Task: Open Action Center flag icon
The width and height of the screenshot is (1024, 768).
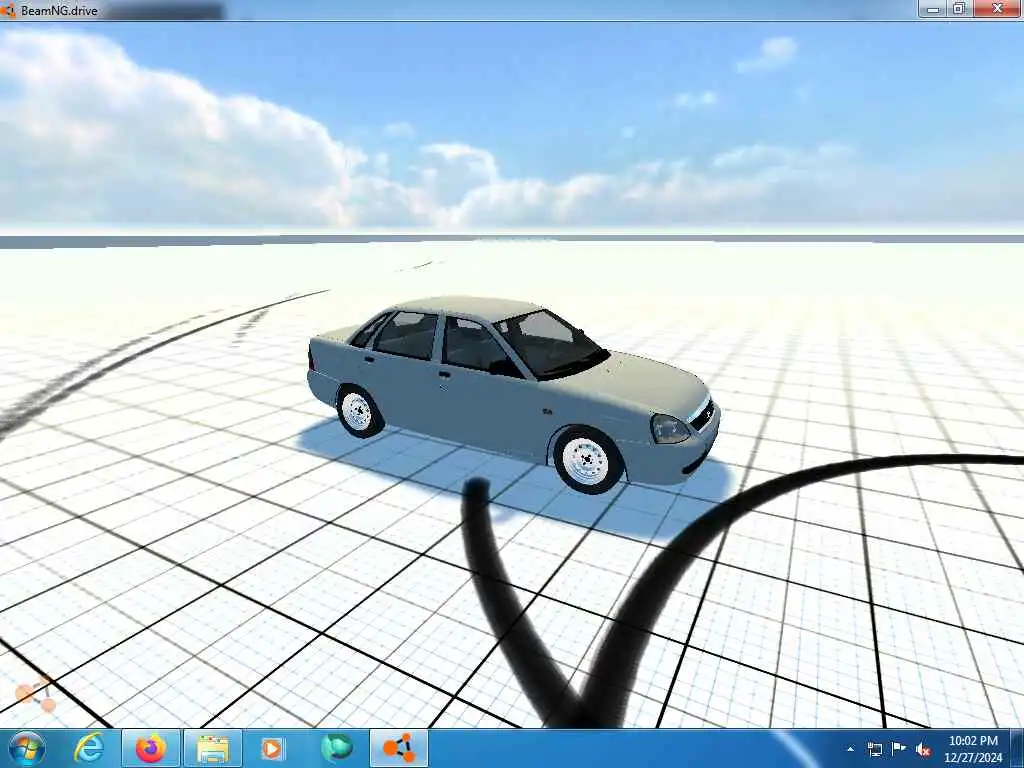Action: pyautogui.click(x=899, y=749)
